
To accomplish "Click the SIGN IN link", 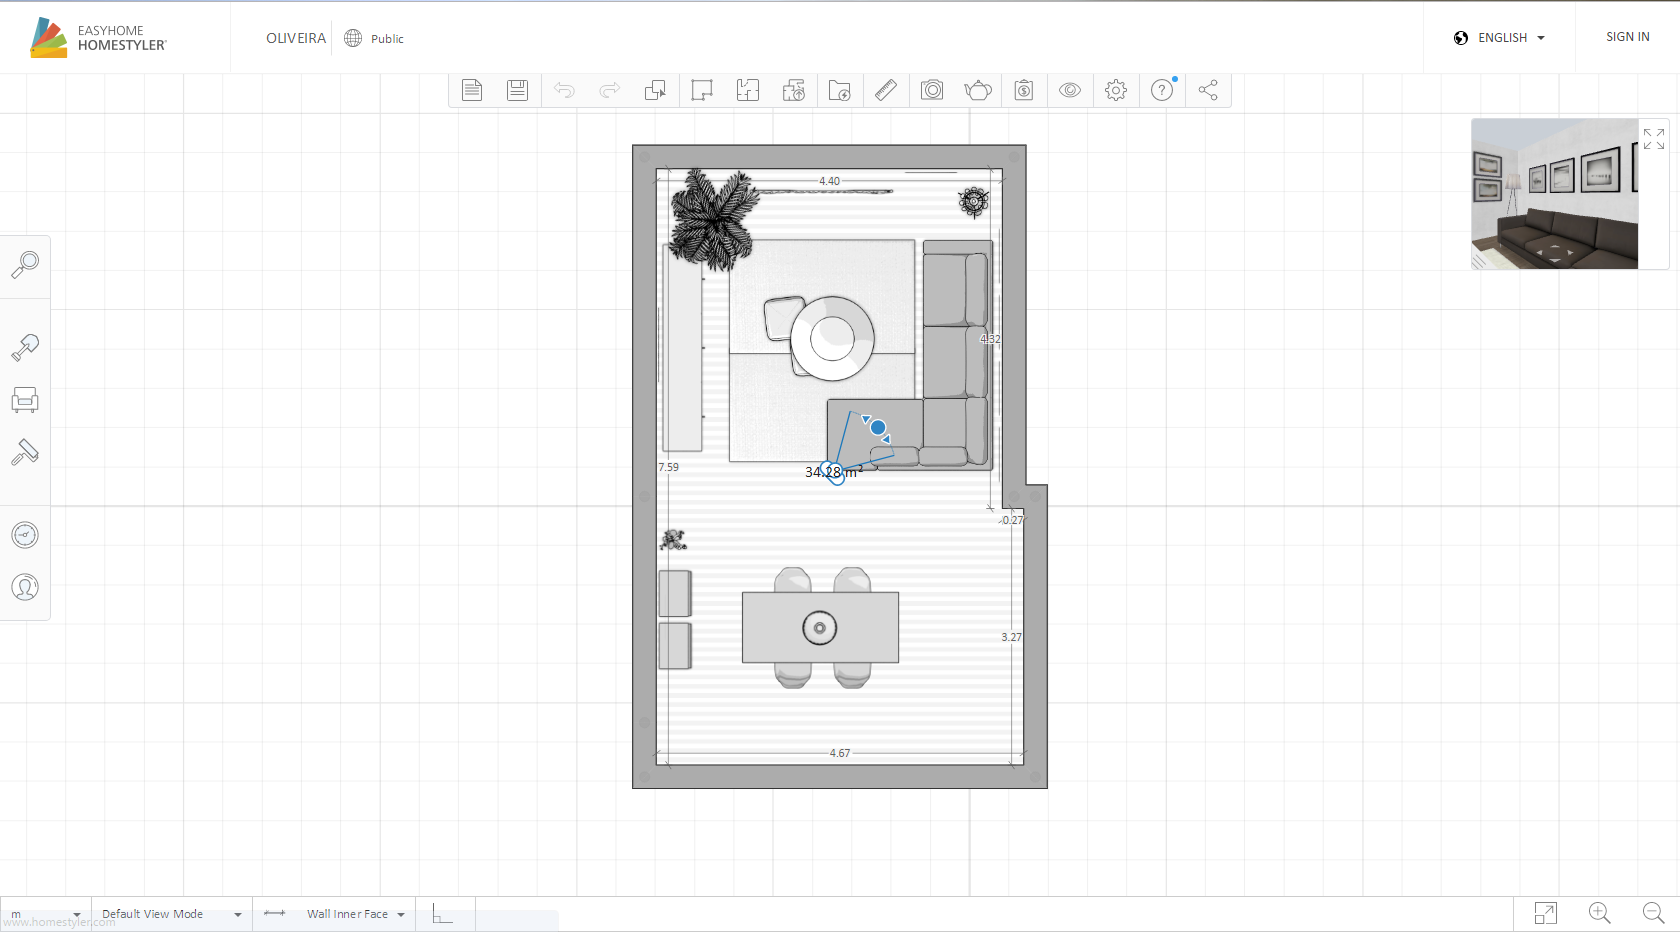I will (1627, 37).
